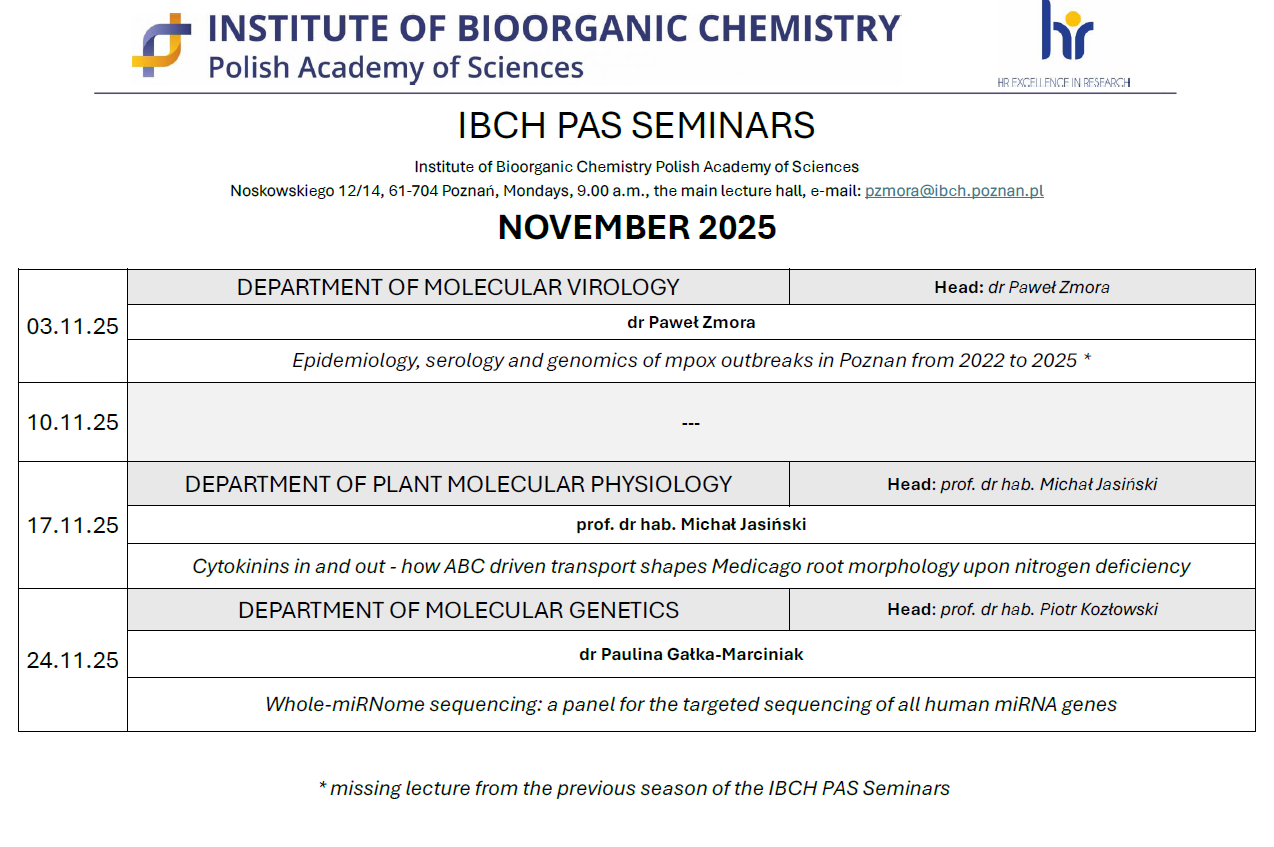Click the missing lecture footnote text

(634, 788)
